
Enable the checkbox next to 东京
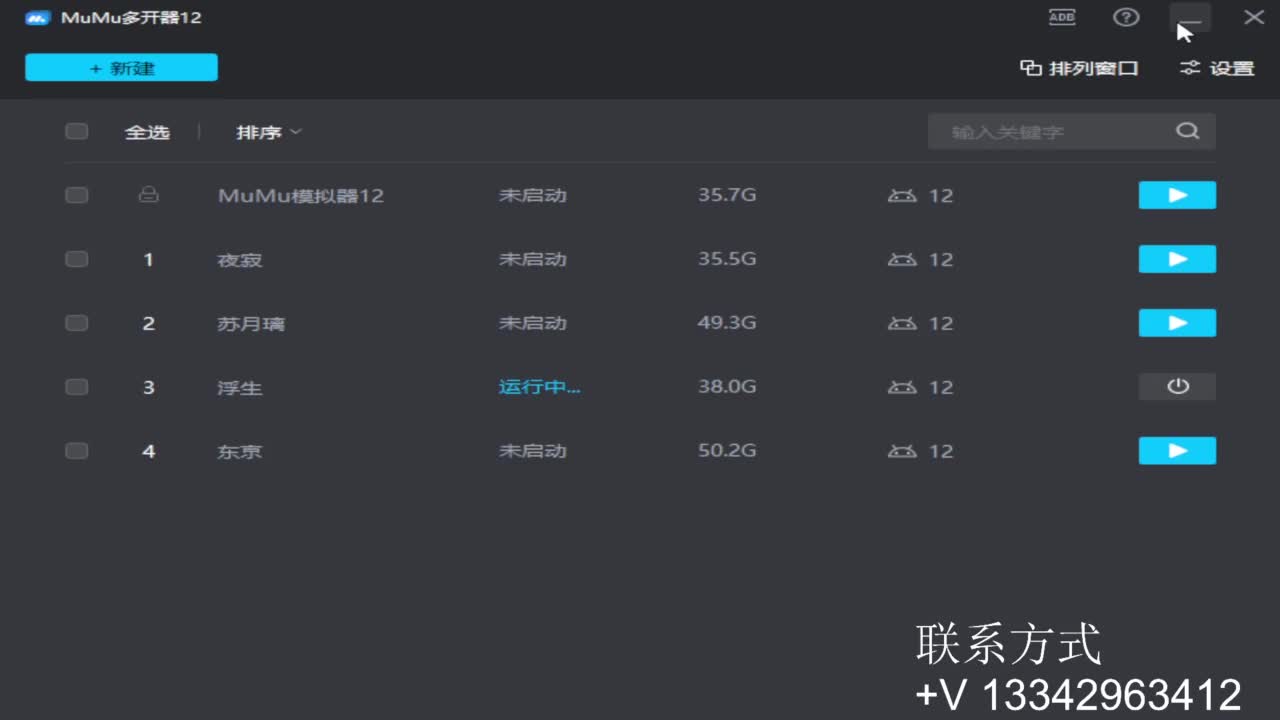[76, 451]
